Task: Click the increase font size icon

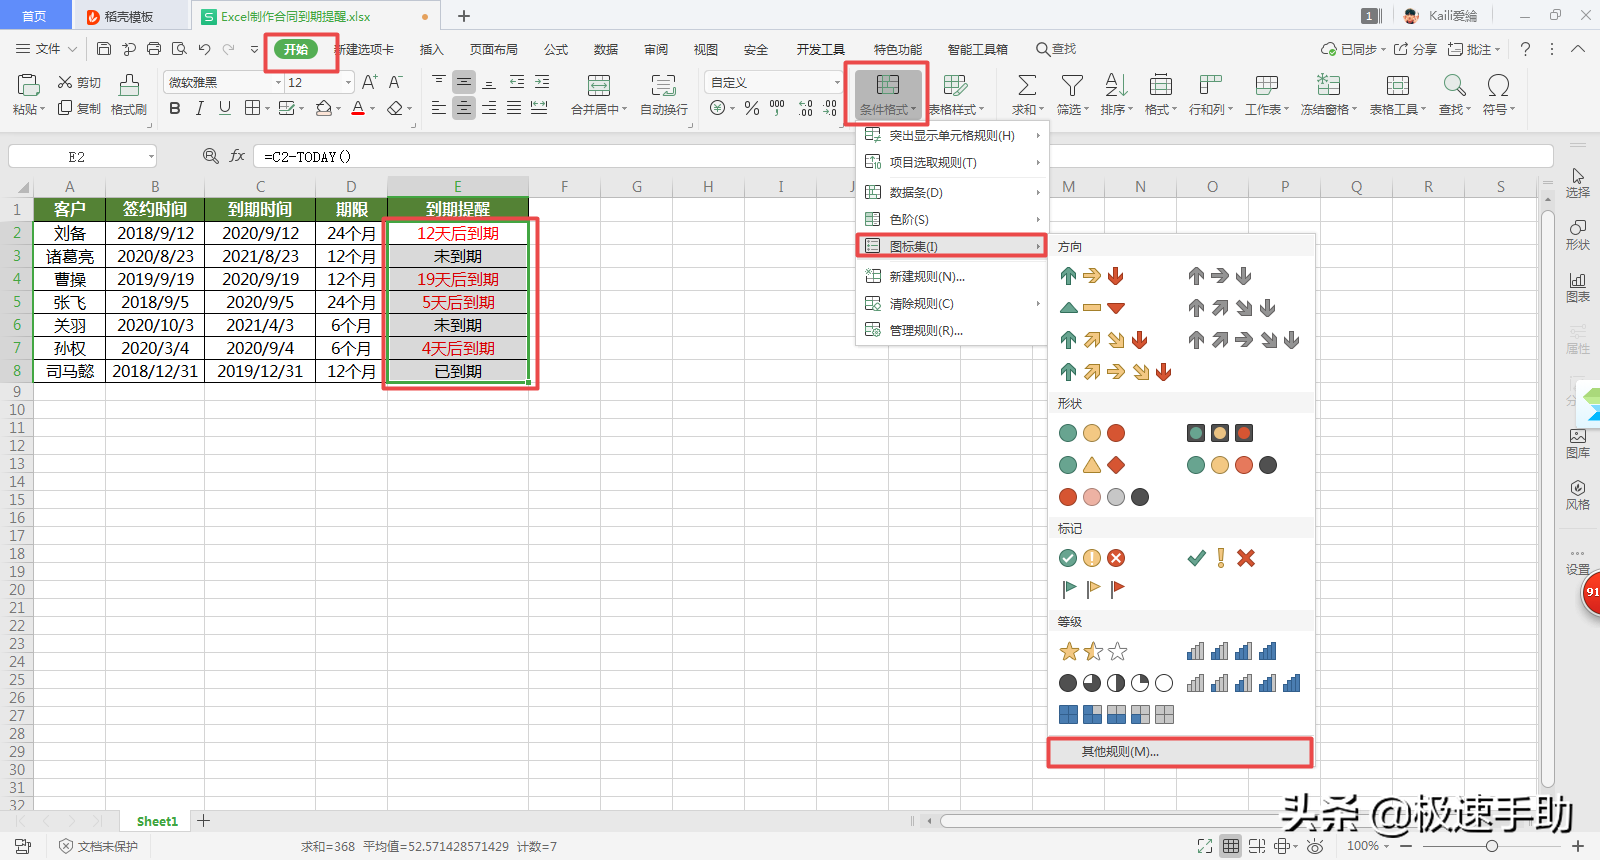Action: tap(370, 82)
